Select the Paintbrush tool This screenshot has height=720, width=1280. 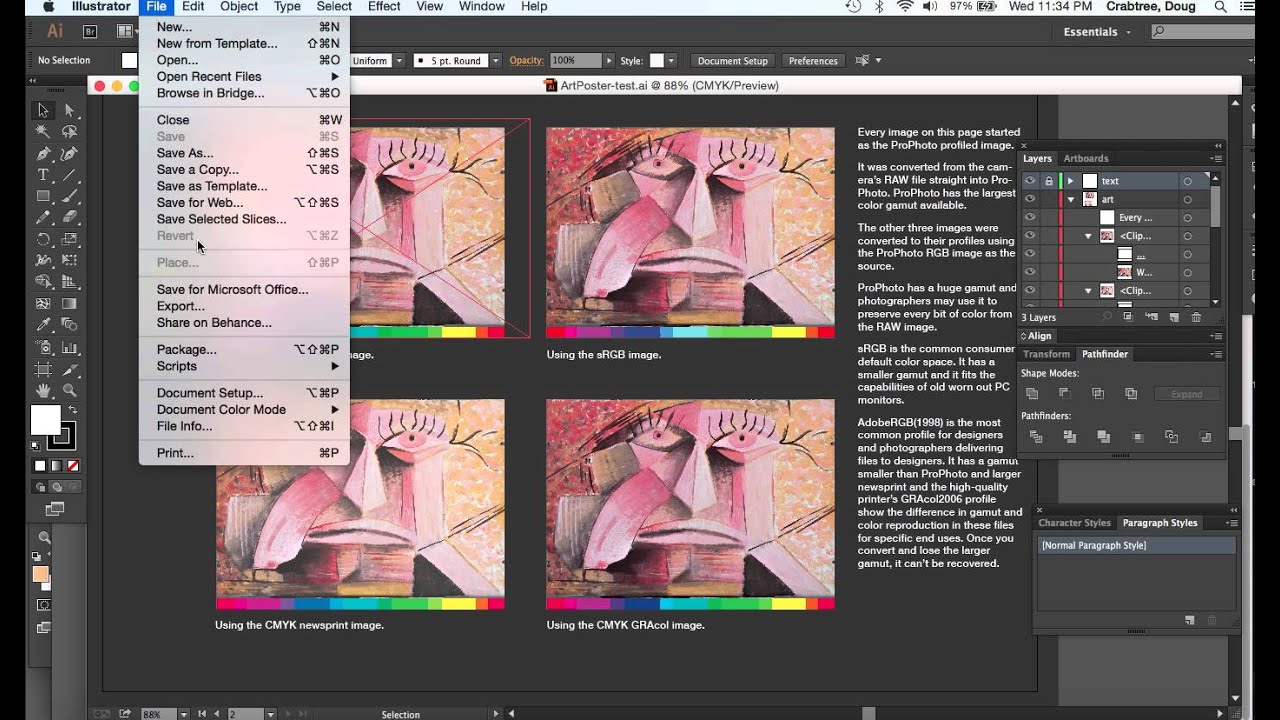tap(70, 196)
